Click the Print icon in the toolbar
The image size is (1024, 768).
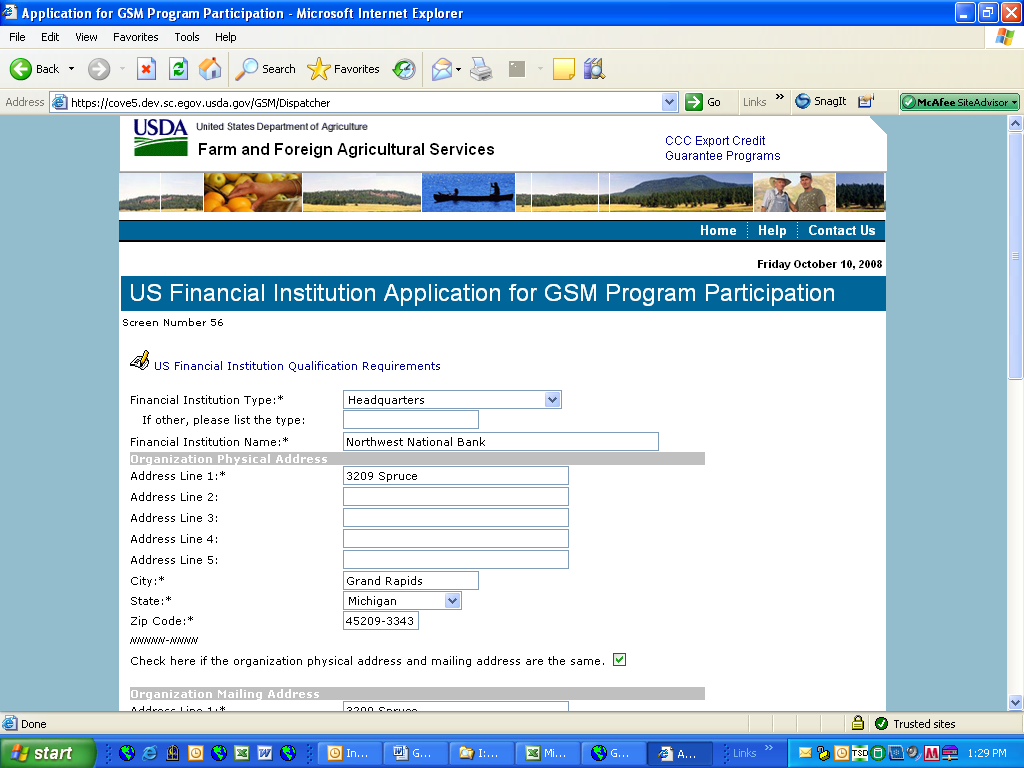pos(481,69)
